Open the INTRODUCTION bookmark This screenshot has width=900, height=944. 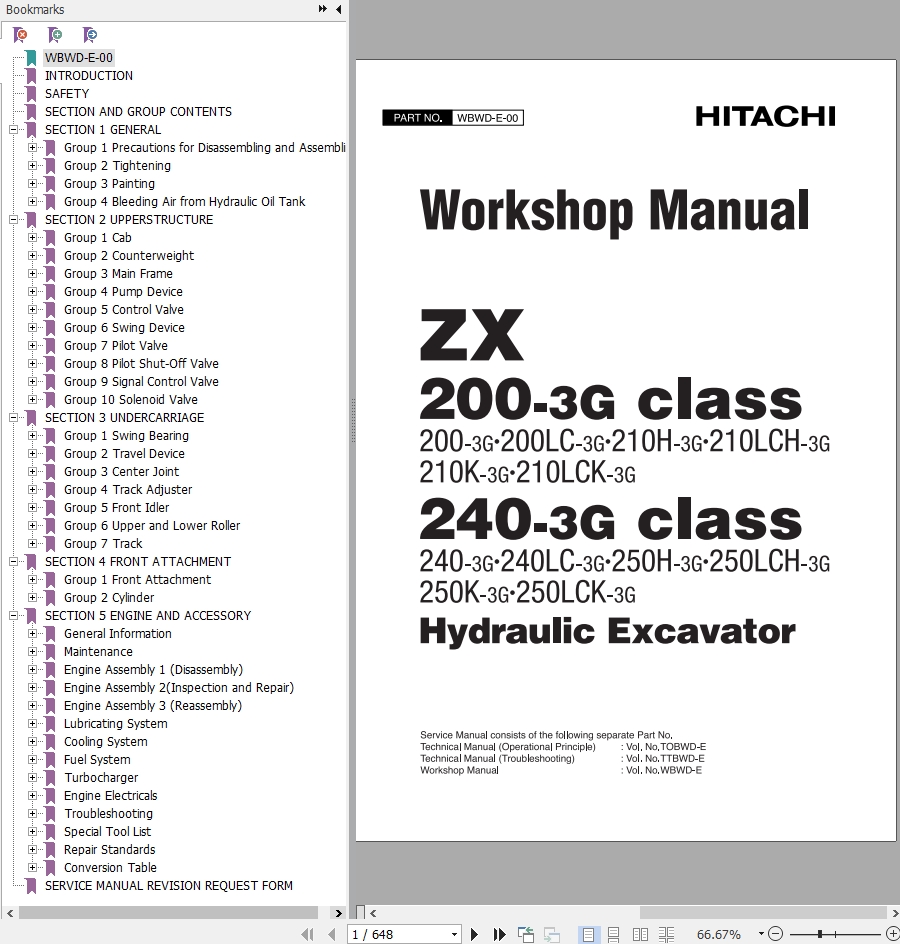point(89,76)
